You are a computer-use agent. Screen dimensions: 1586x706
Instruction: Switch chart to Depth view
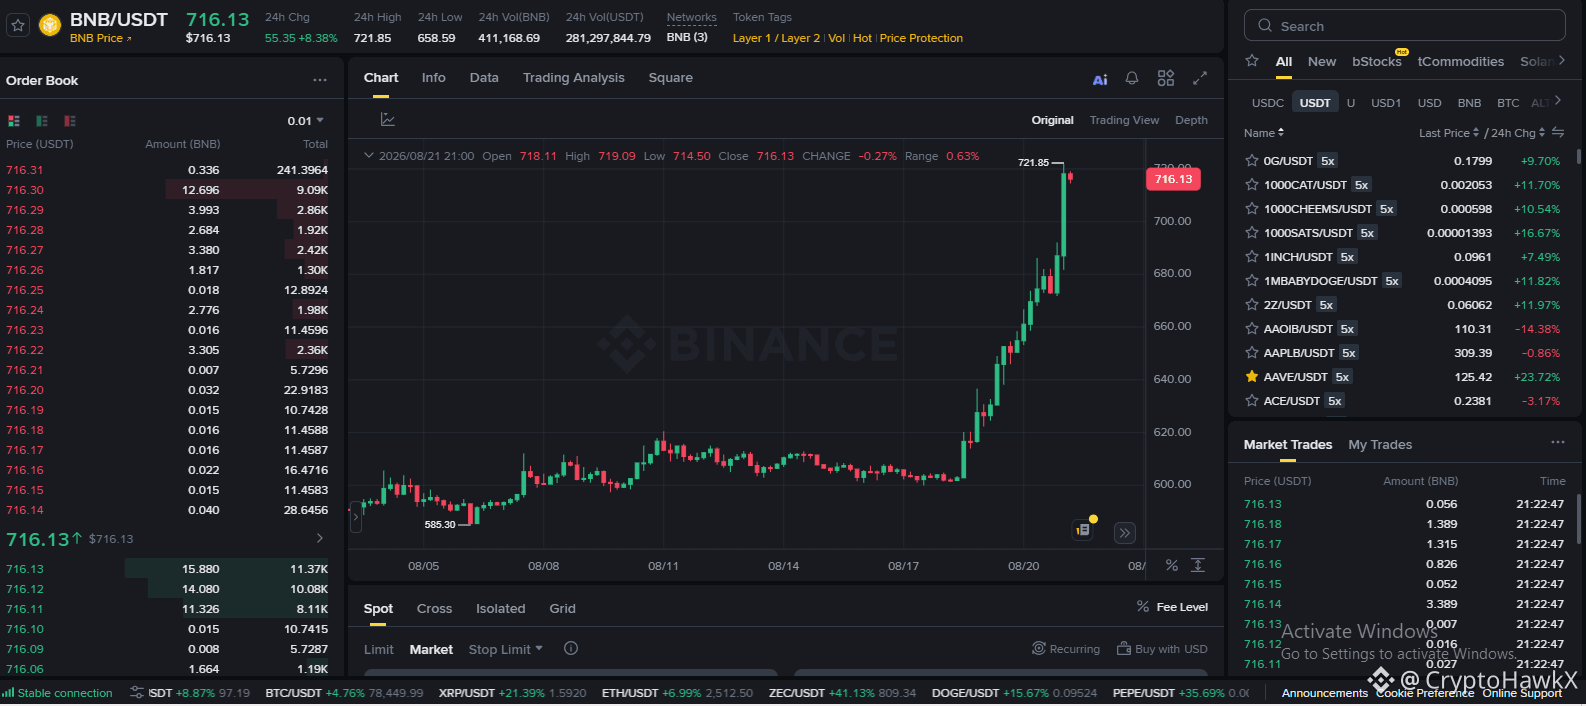pyautogui.click(x=1191, y=120)
